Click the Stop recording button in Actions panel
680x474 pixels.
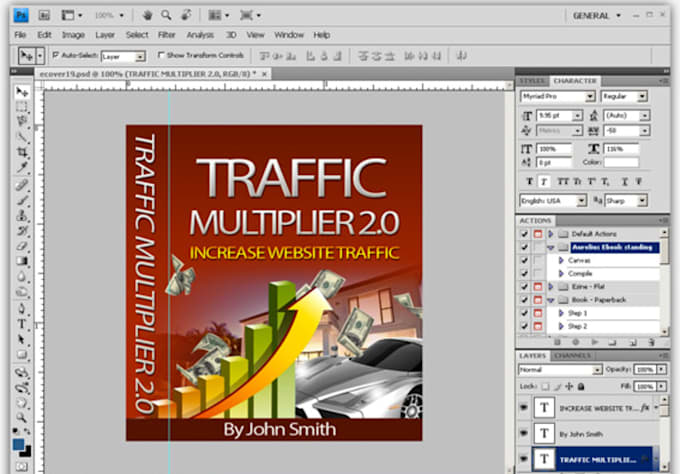click(557, 343)
